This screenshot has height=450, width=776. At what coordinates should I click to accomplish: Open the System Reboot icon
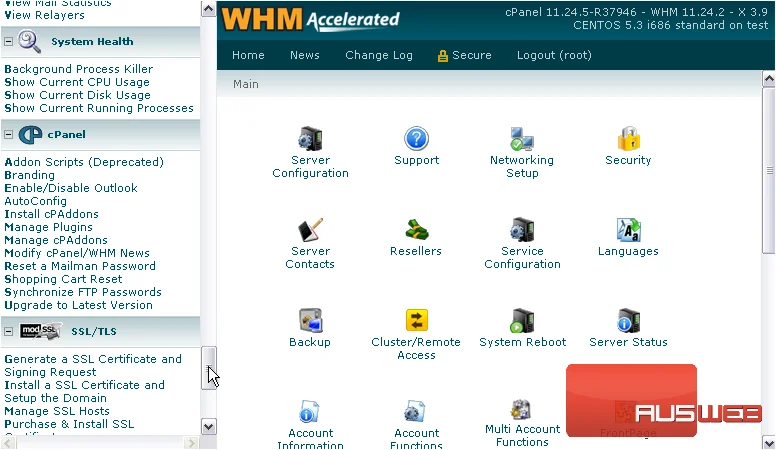(x=522, y=321)
